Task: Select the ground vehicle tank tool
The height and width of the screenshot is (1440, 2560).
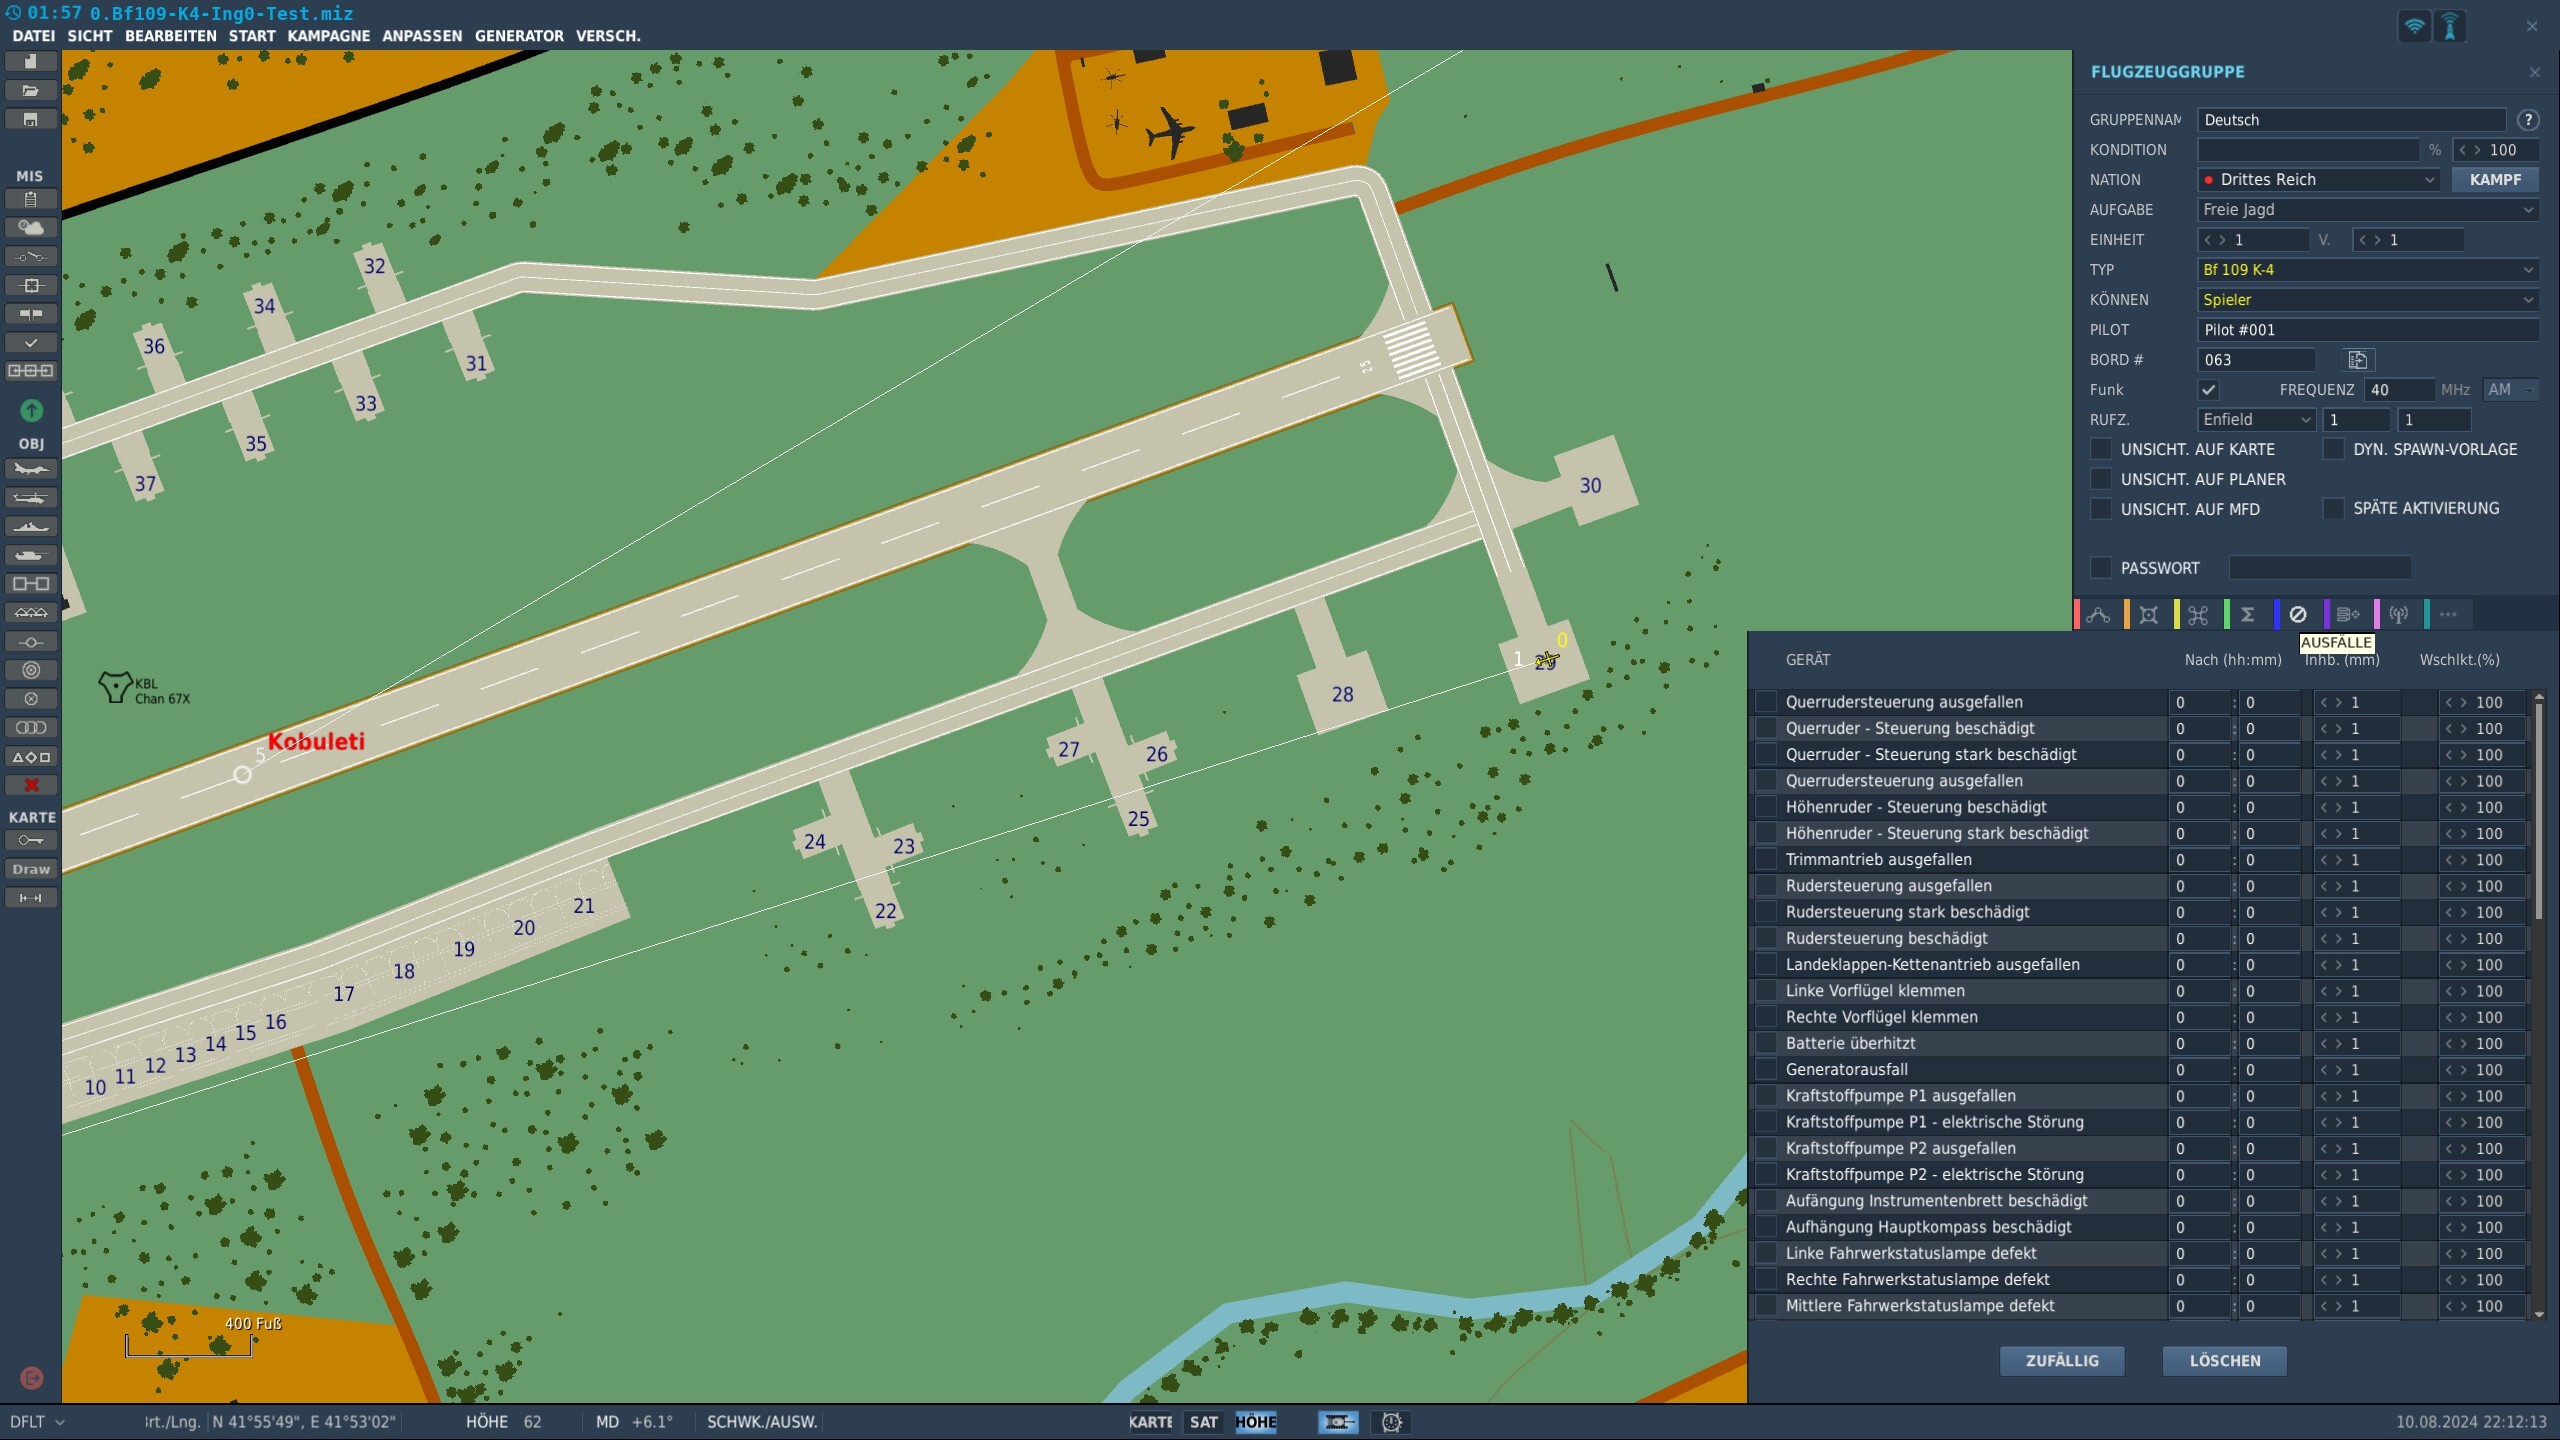Action: 30,556
